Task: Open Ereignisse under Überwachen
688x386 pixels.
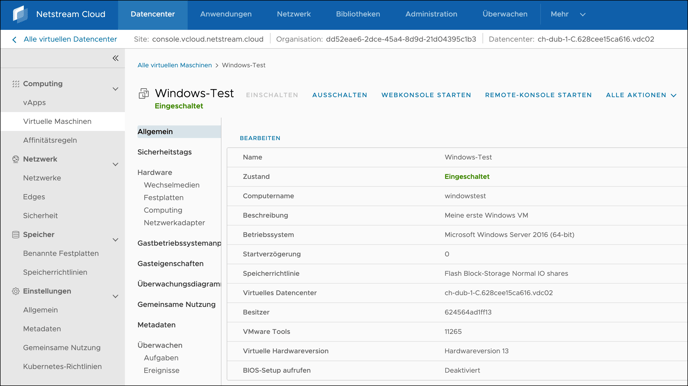Action: tap(161, 371)
